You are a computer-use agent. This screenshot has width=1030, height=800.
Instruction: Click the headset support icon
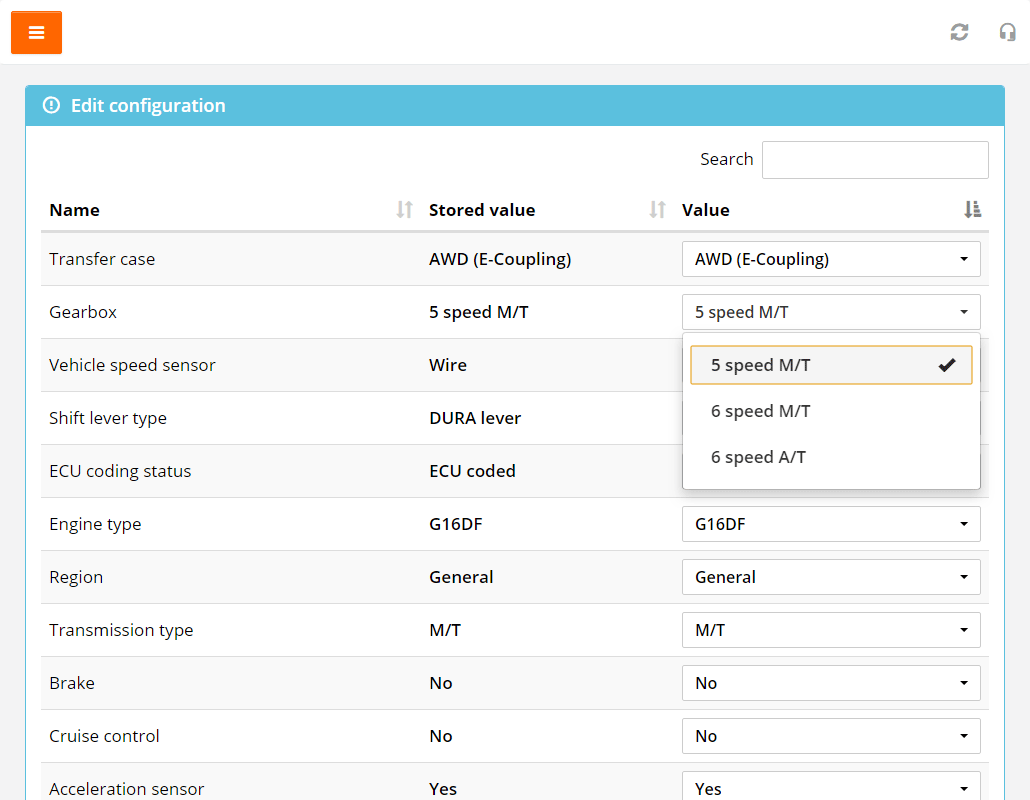[1007, 32]
